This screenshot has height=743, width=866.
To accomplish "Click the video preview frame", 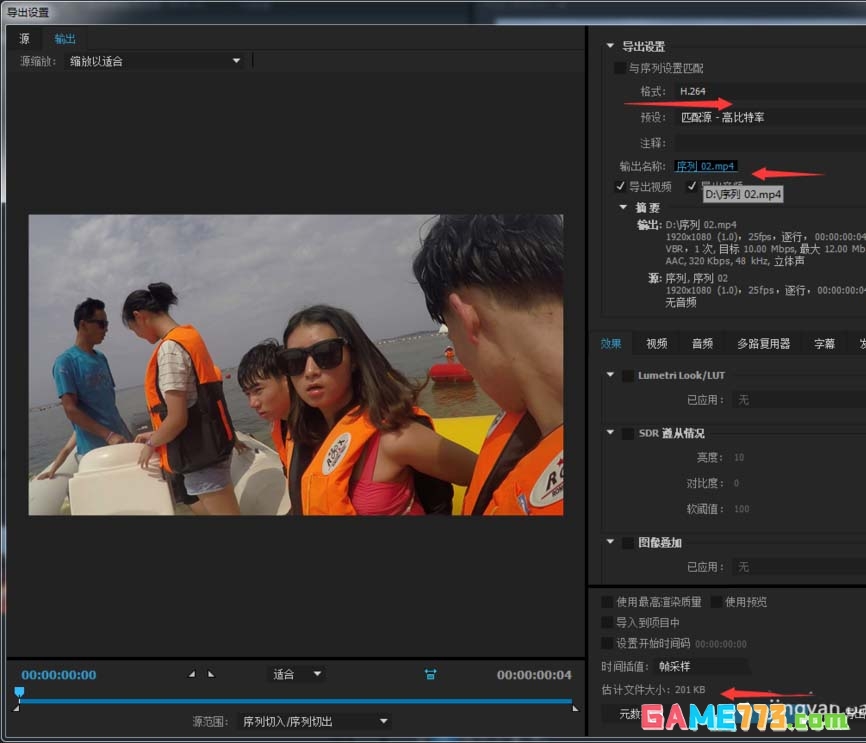I will coord(296,365).
